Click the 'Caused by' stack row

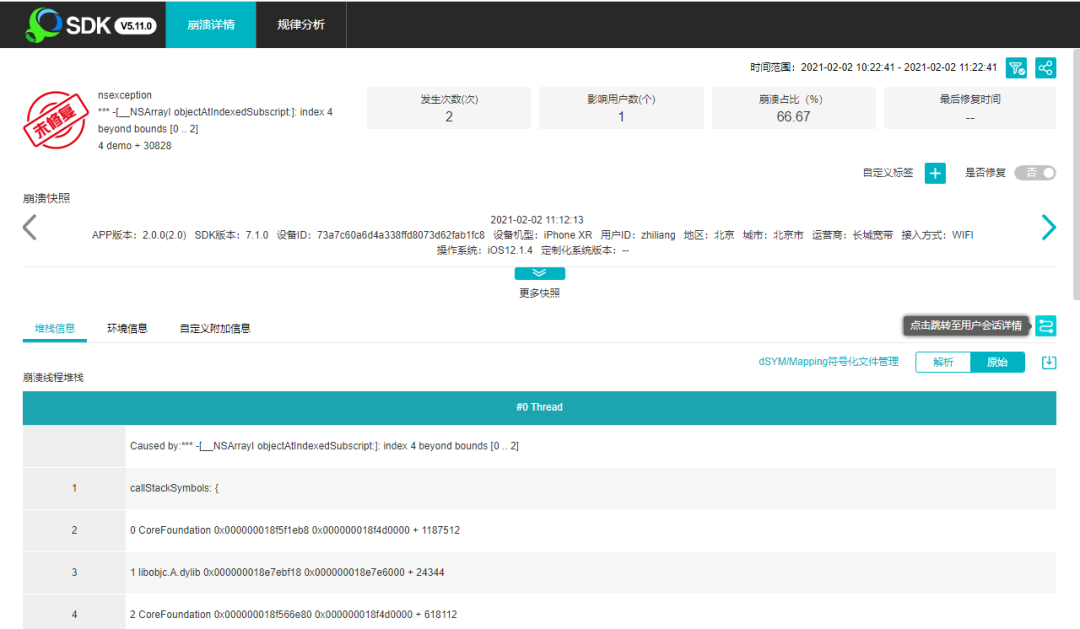click(539, 446)
